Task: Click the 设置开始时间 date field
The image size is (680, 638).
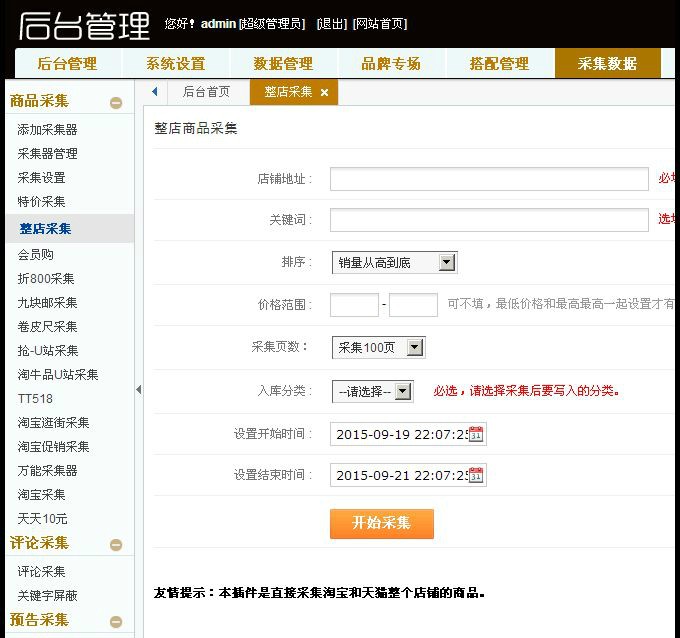Action: (408, 434)
